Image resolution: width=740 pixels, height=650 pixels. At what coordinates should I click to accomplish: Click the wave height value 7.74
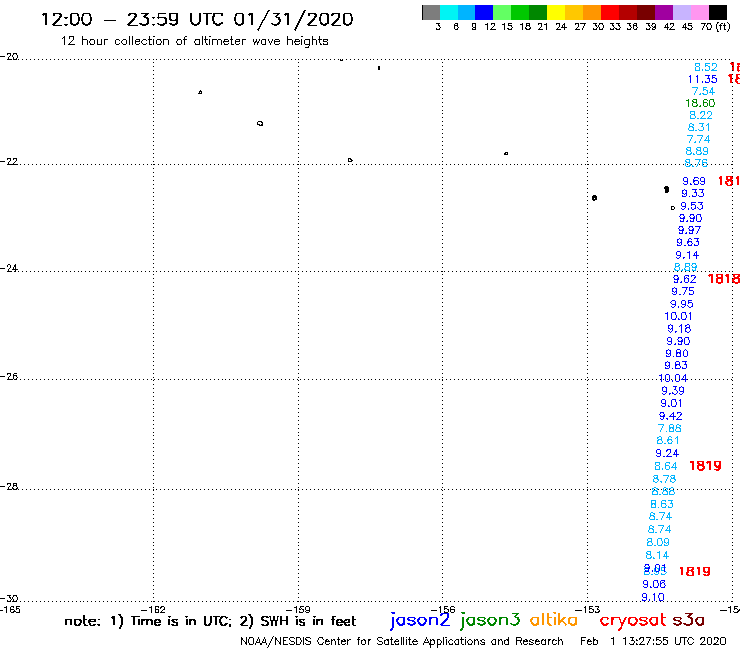(698, 139)
